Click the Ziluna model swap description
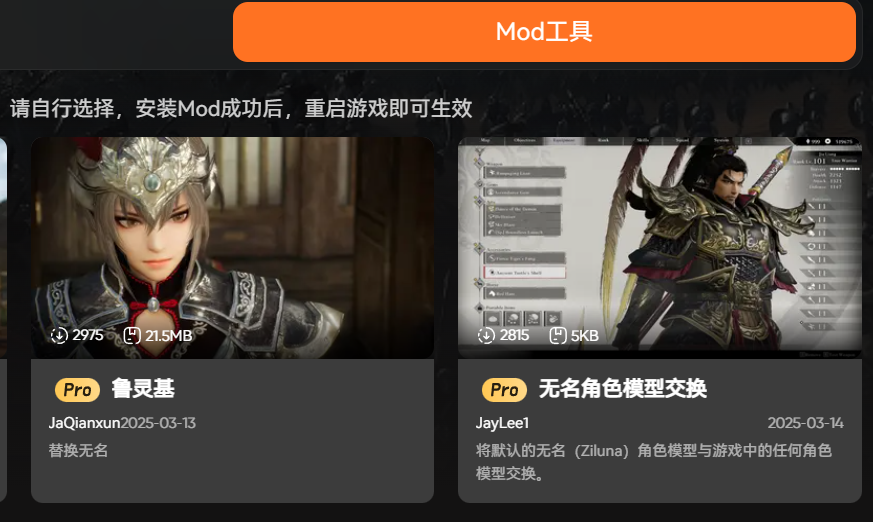The height and width of the screenshot is (522, 873). point(654,462)
